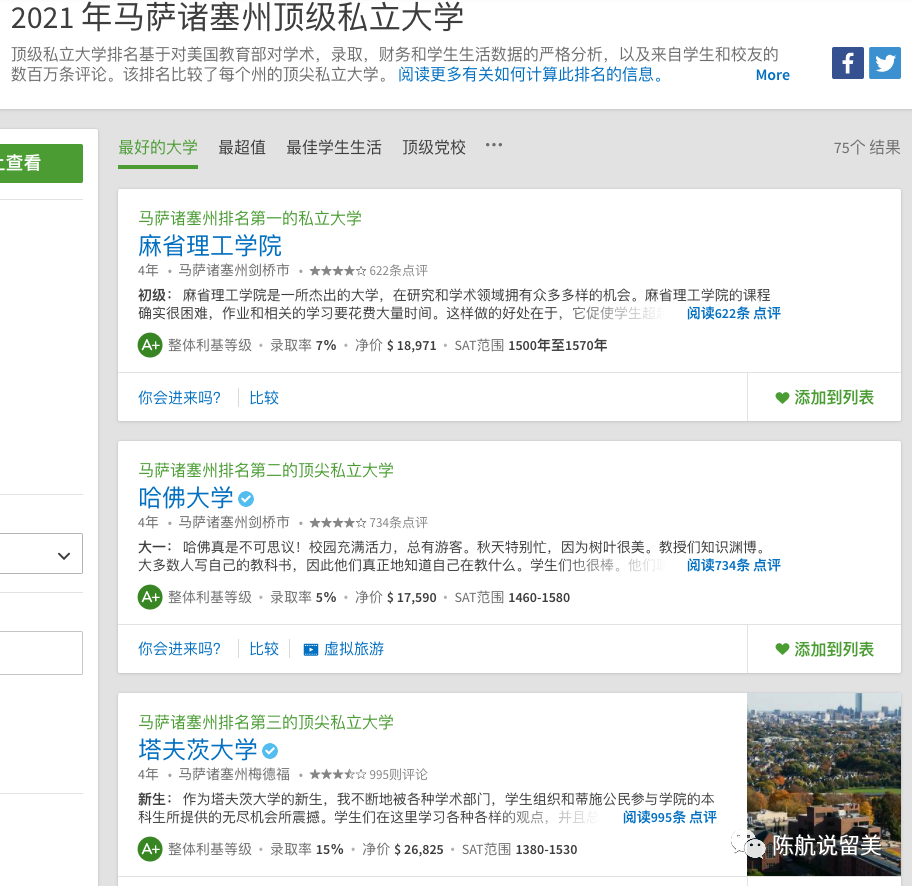Click the A+ grade badge for 塔夫茨大学
Screen dimensions: 912x886
[150, 849]
